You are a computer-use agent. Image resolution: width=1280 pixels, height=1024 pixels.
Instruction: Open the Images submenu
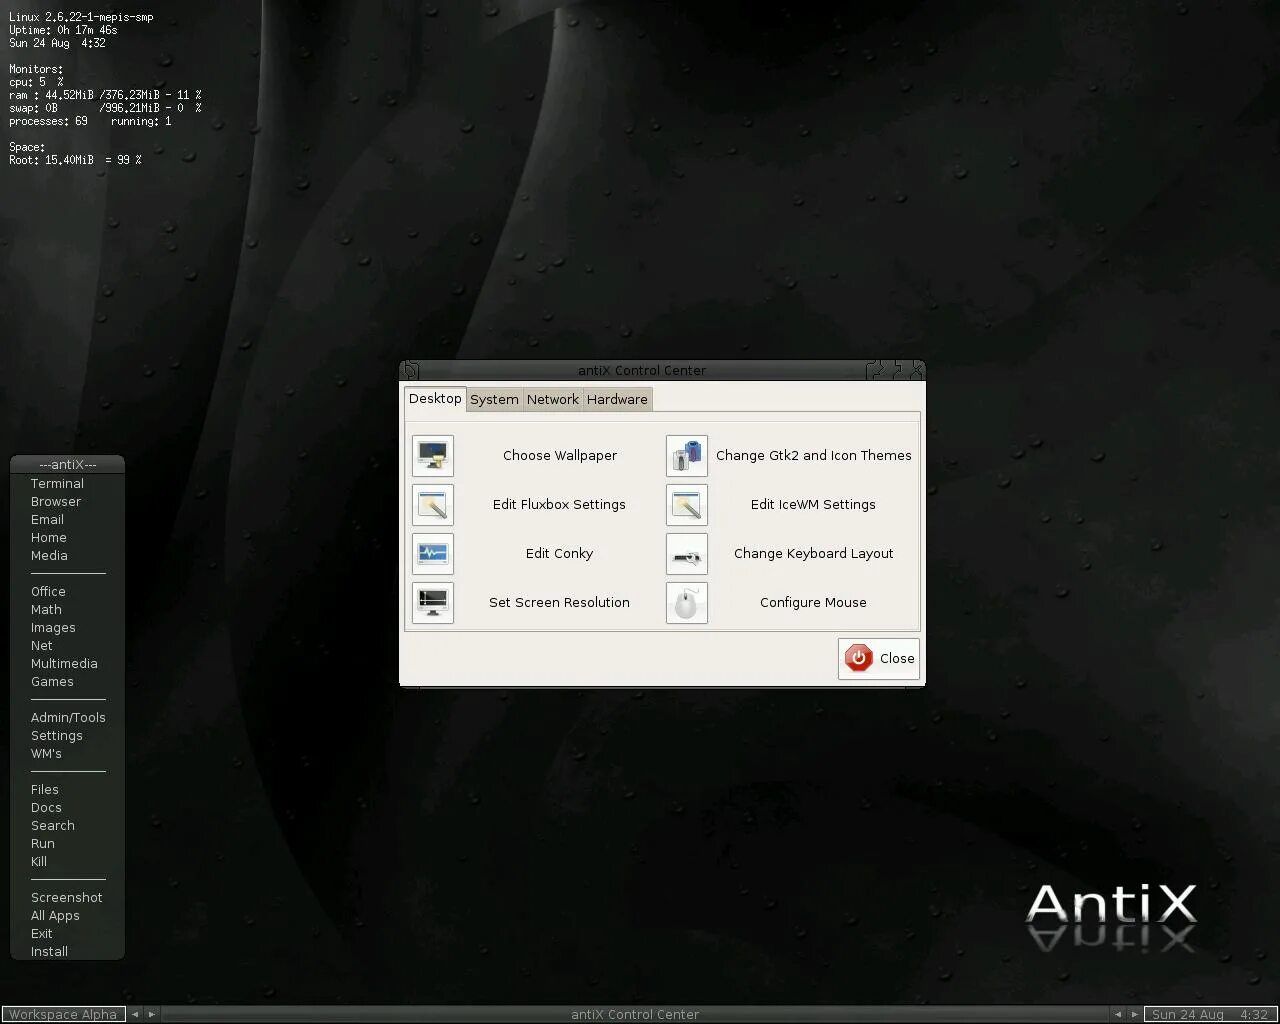pos(53,628)
